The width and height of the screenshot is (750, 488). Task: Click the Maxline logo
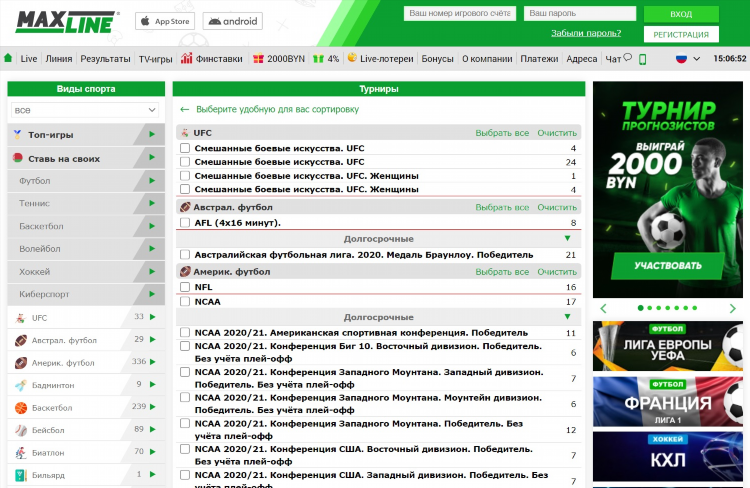point(66,22)
